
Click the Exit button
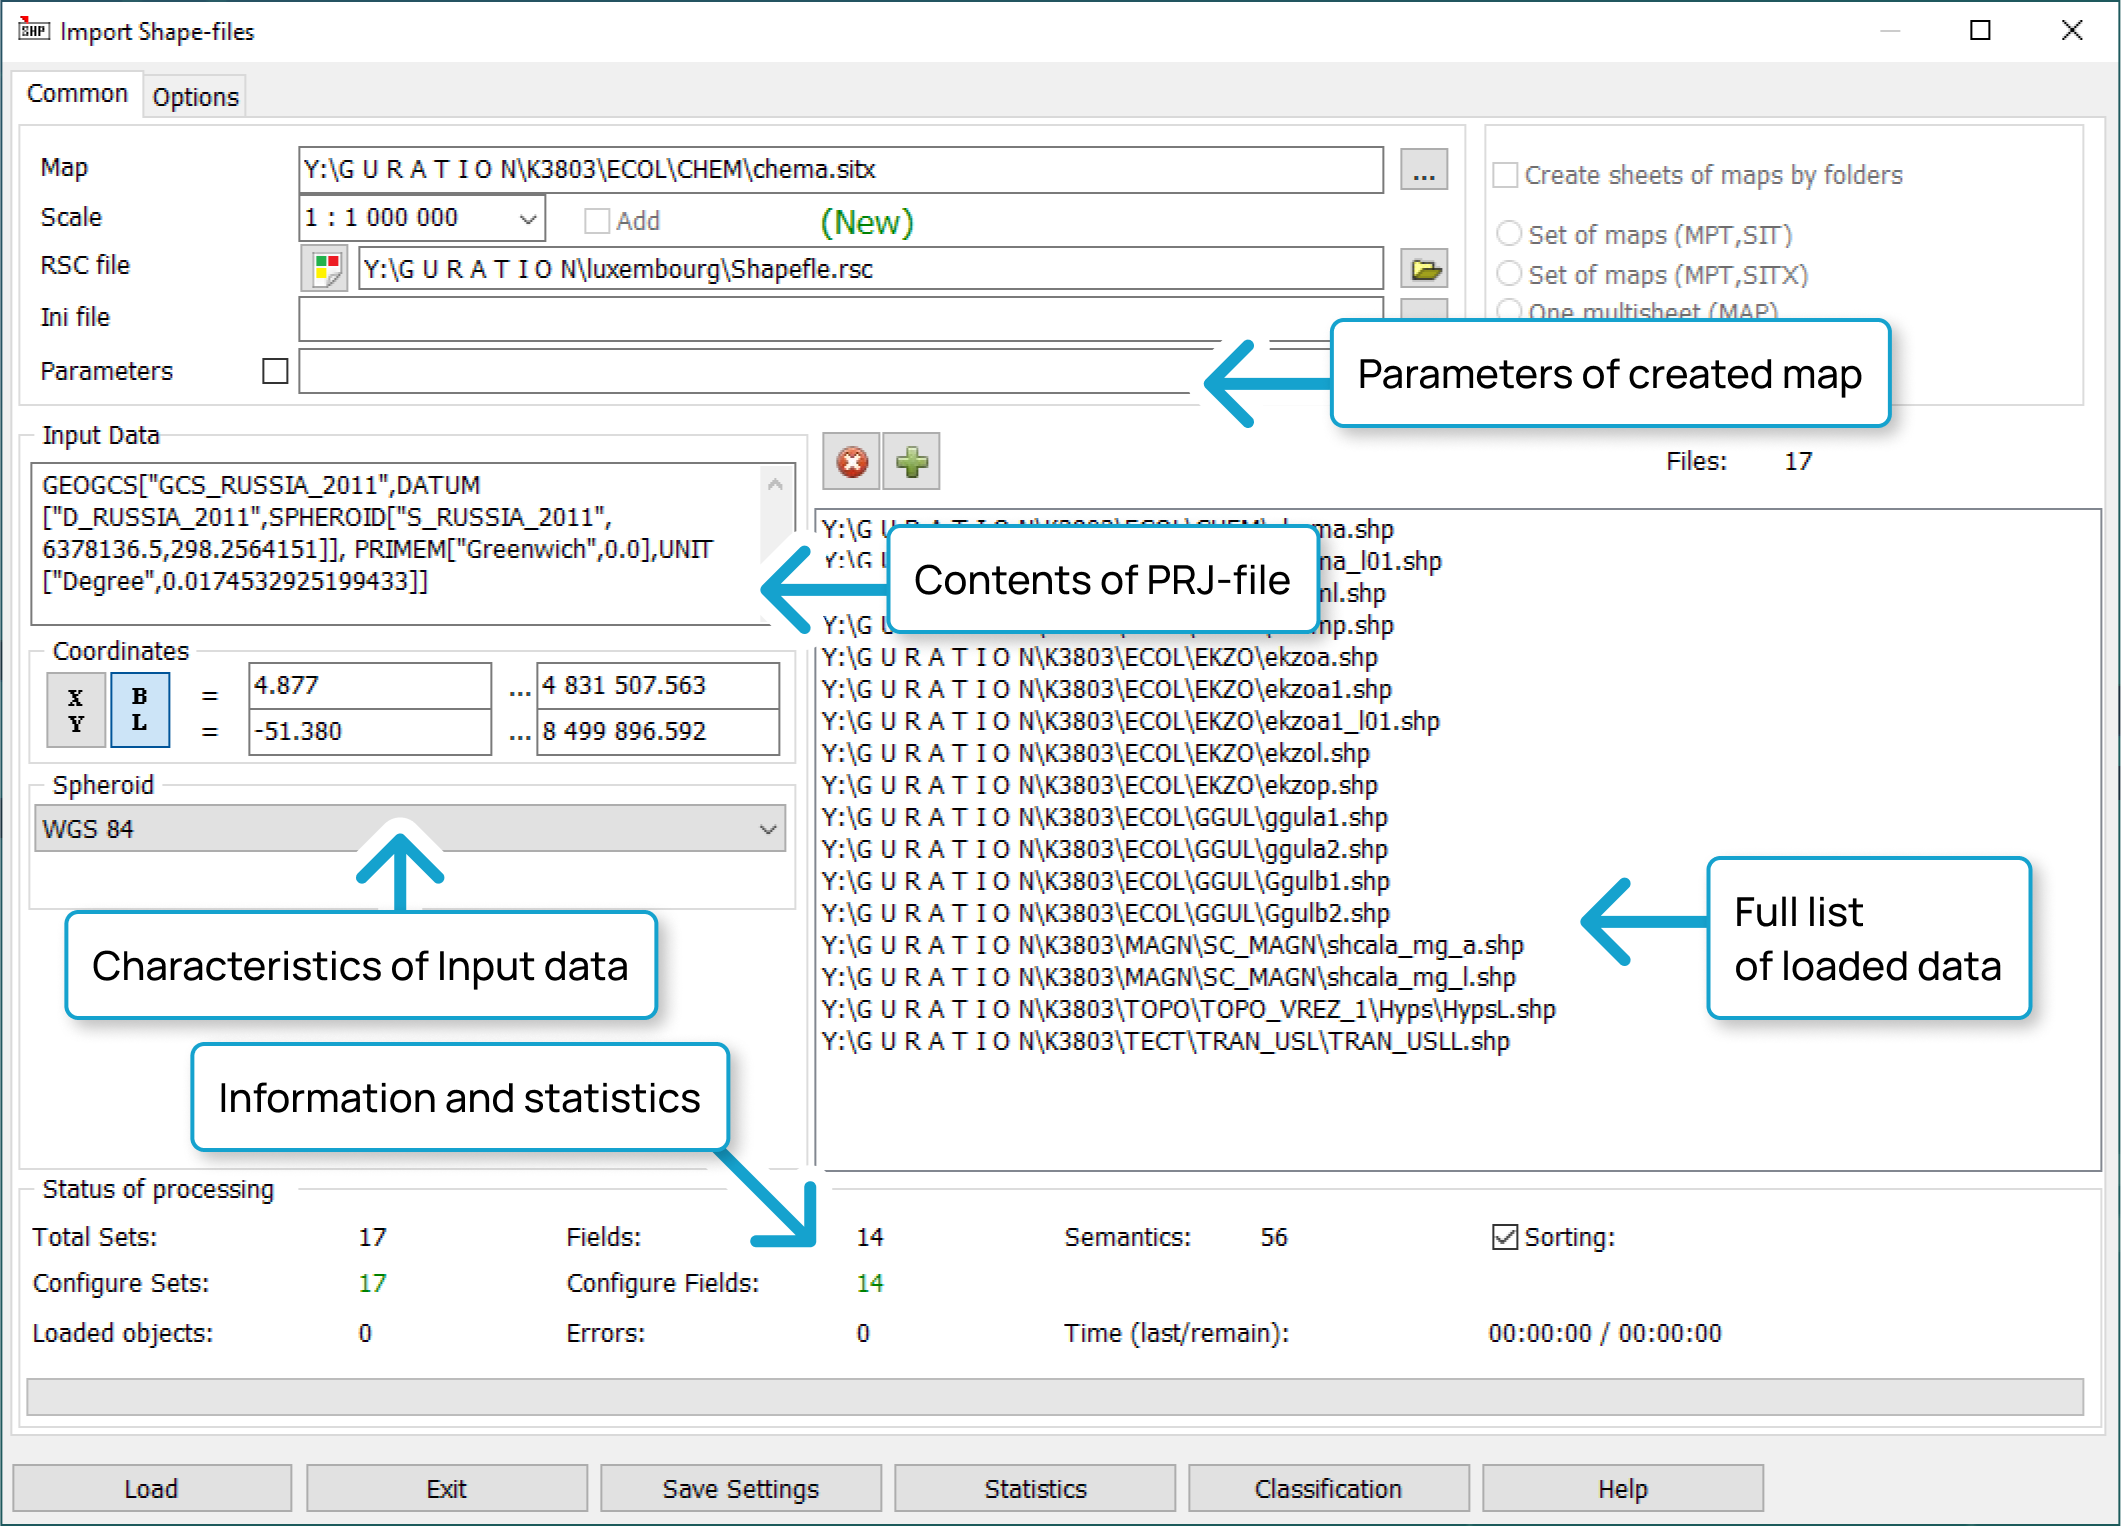446,1488
